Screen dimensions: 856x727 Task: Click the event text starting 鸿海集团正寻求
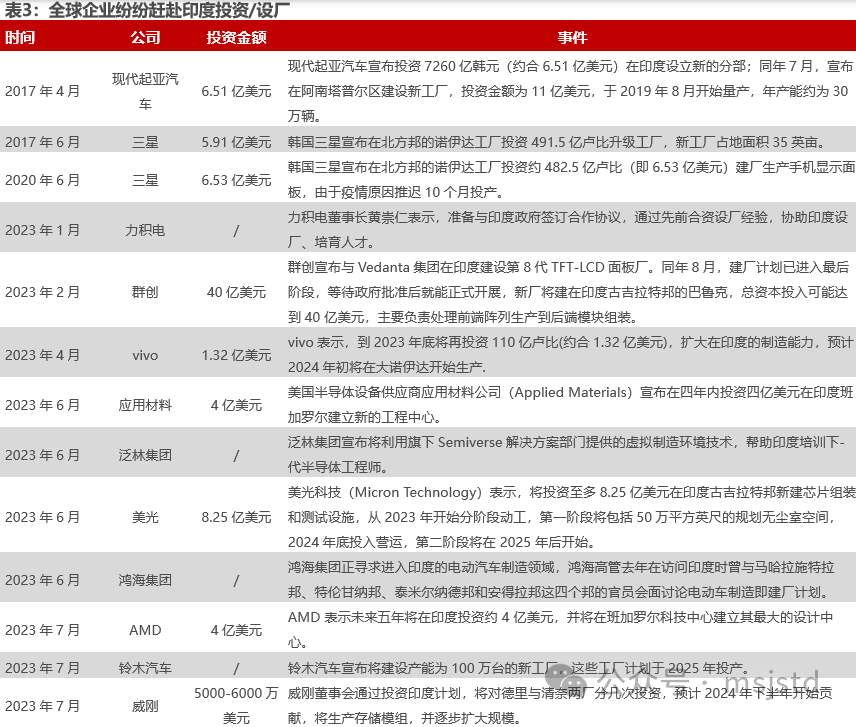click(561, 580)
